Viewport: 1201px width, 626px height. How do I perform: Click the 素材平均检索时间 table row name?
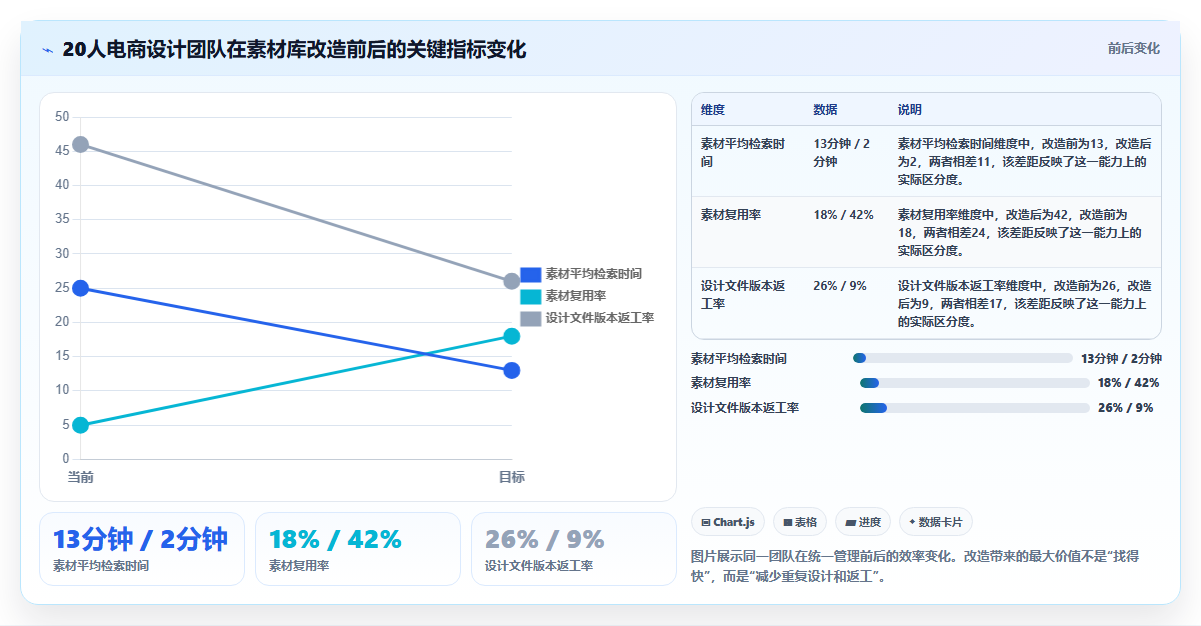coord(743,153)
